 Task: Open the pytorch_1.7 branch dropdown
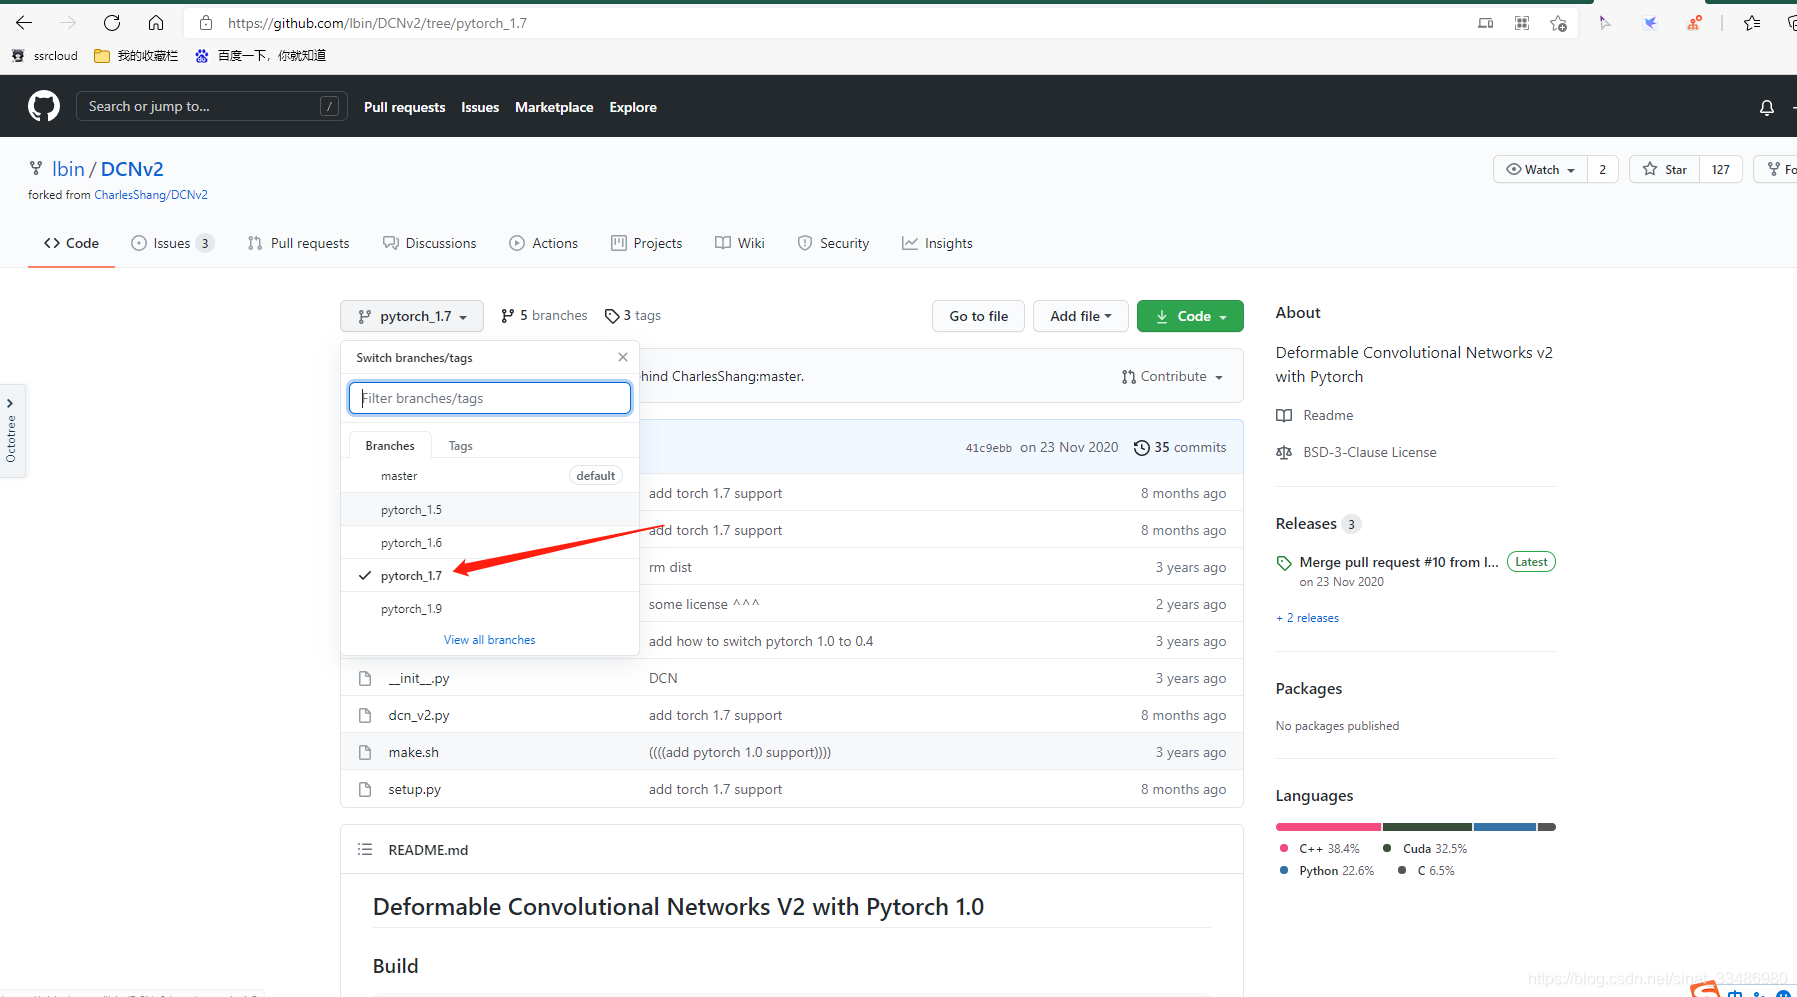coord(412,316)
